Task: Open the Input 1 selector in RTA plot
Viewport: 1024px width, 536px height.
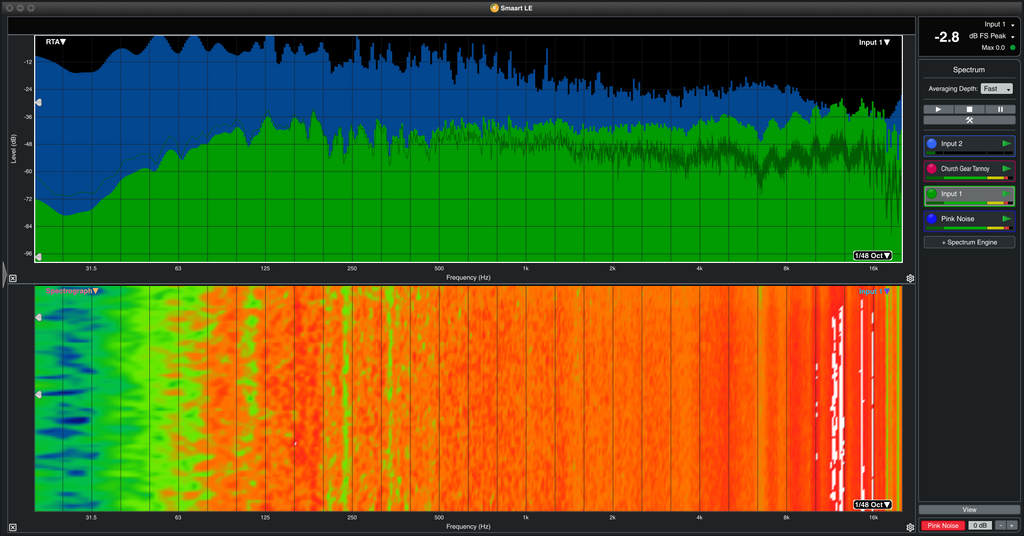Action: pyautogui.click(x=874, y=42)
